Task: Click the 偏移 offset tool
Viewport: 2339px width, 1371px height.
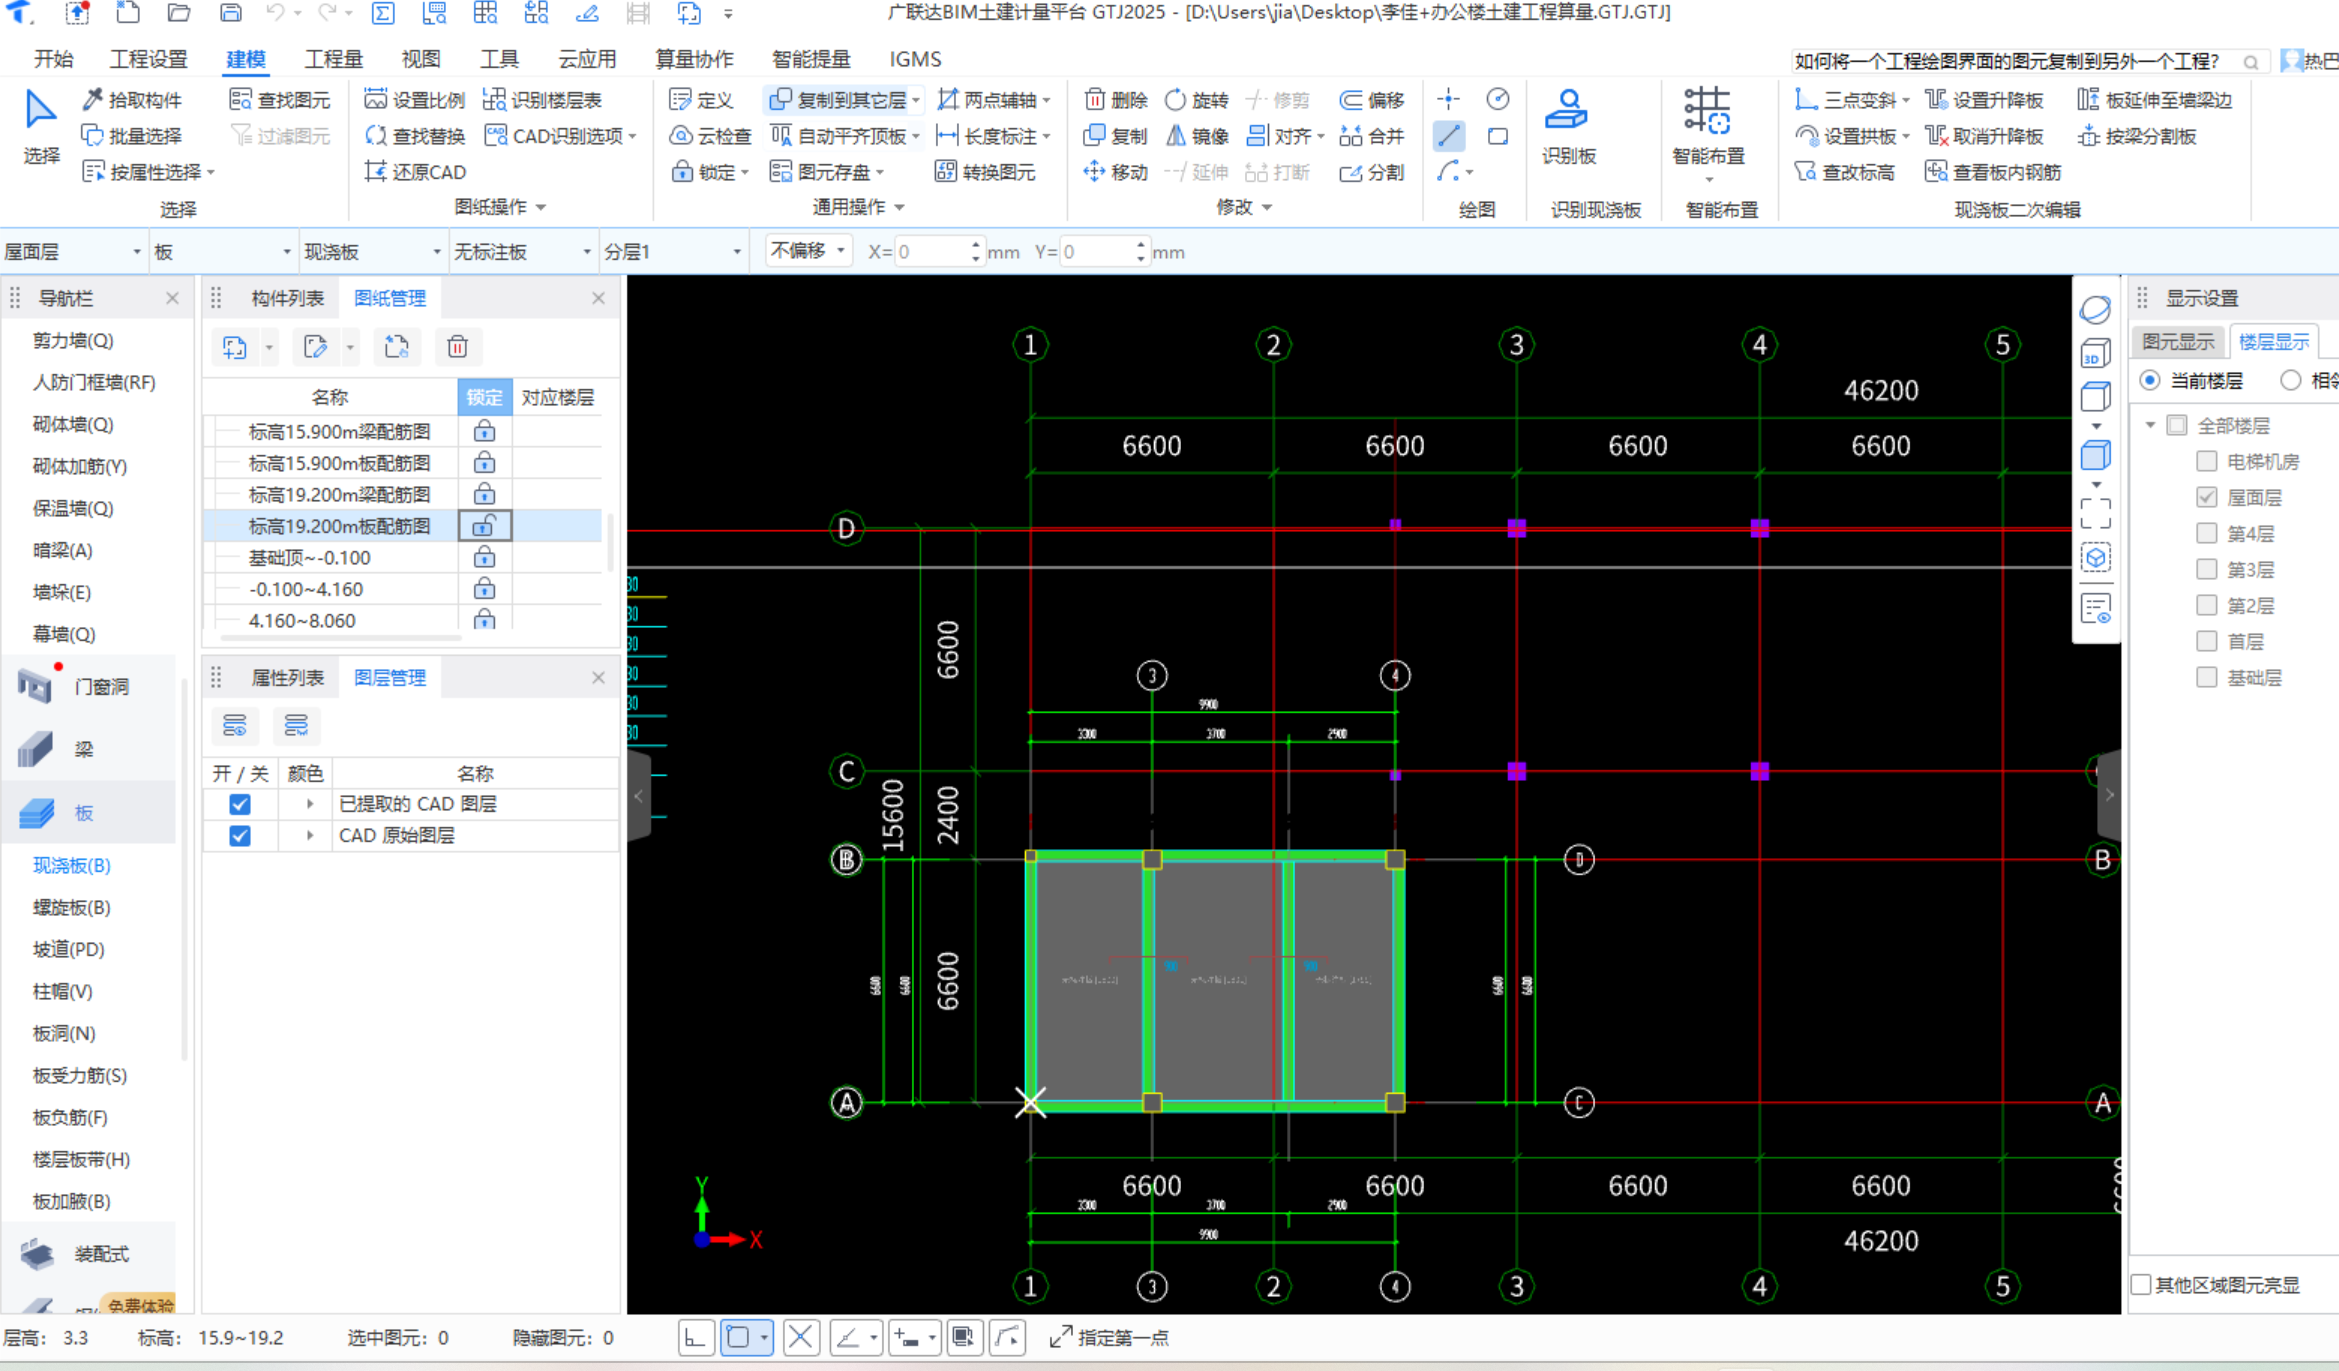Action: pos(1372,100)
